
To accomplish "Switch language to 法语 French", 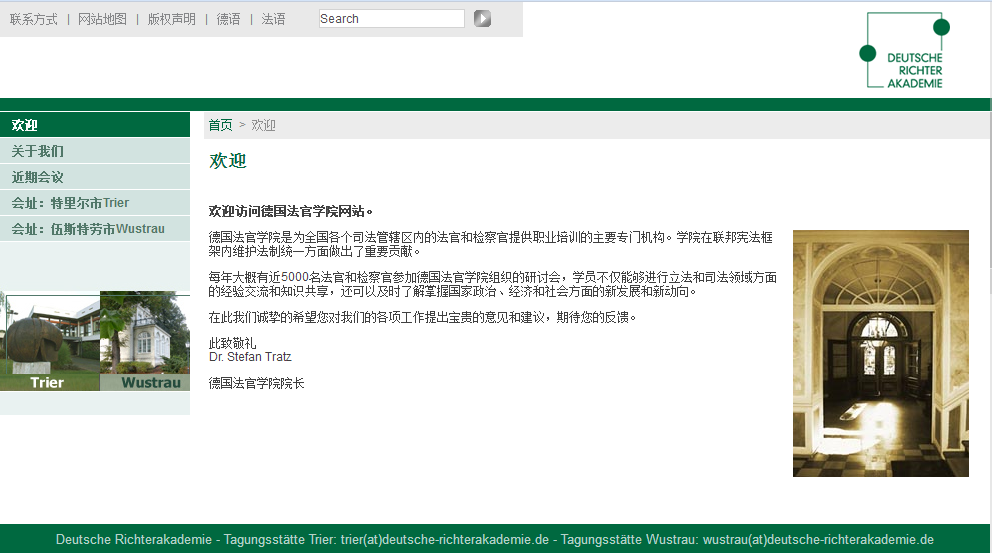I will click(273, 19).
